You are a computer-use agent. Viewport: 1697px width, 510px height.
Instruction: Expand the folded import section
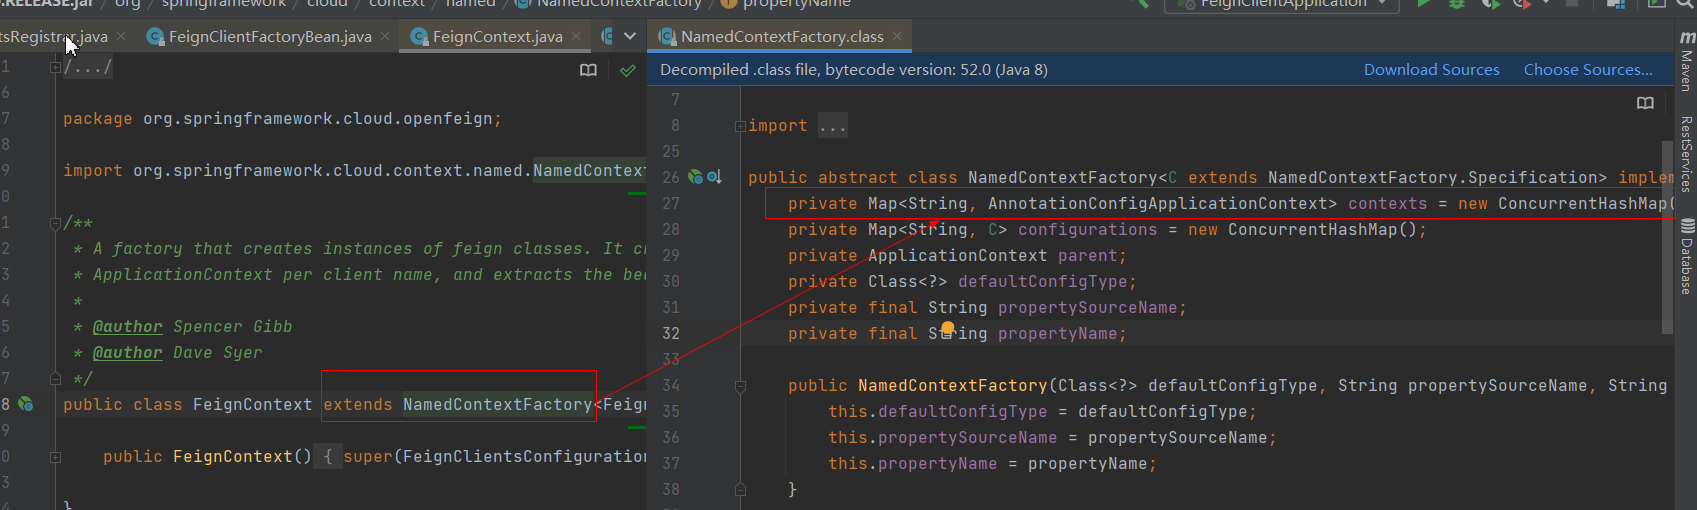point(740,126)
